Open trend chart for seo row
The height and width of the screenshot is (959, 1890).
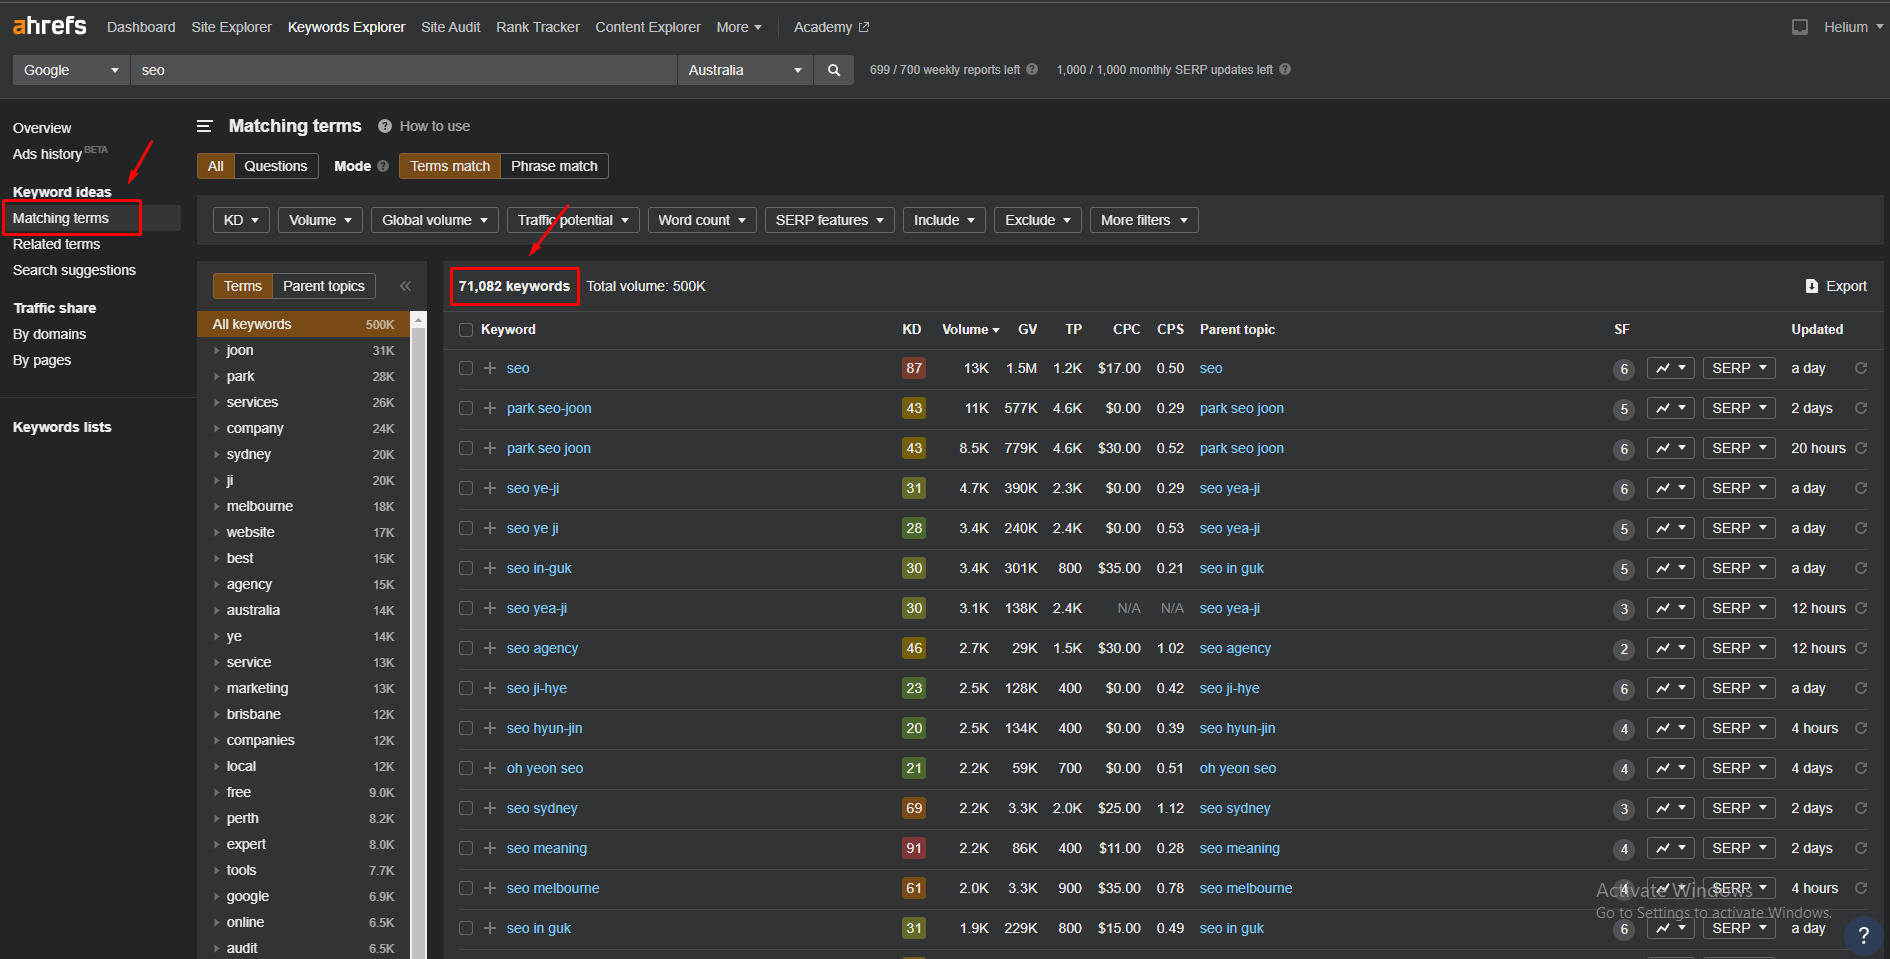1671,368
